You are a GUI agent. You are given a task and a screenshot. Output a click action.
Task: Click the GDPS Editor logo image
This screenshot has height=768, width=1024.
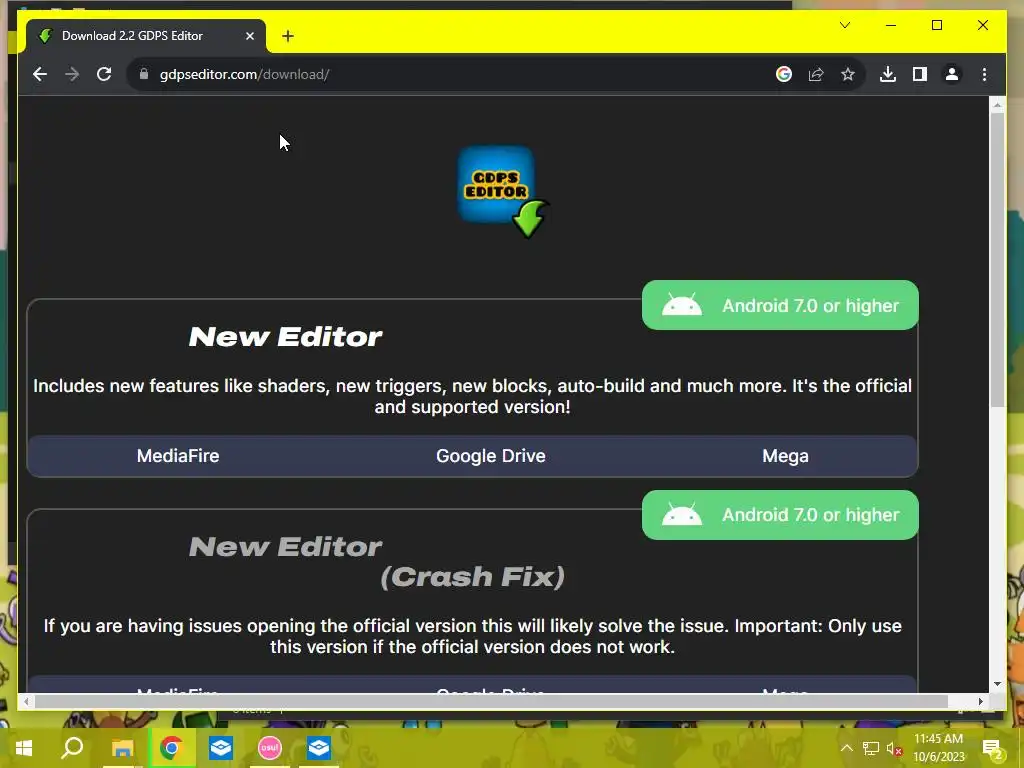[503, 191]
